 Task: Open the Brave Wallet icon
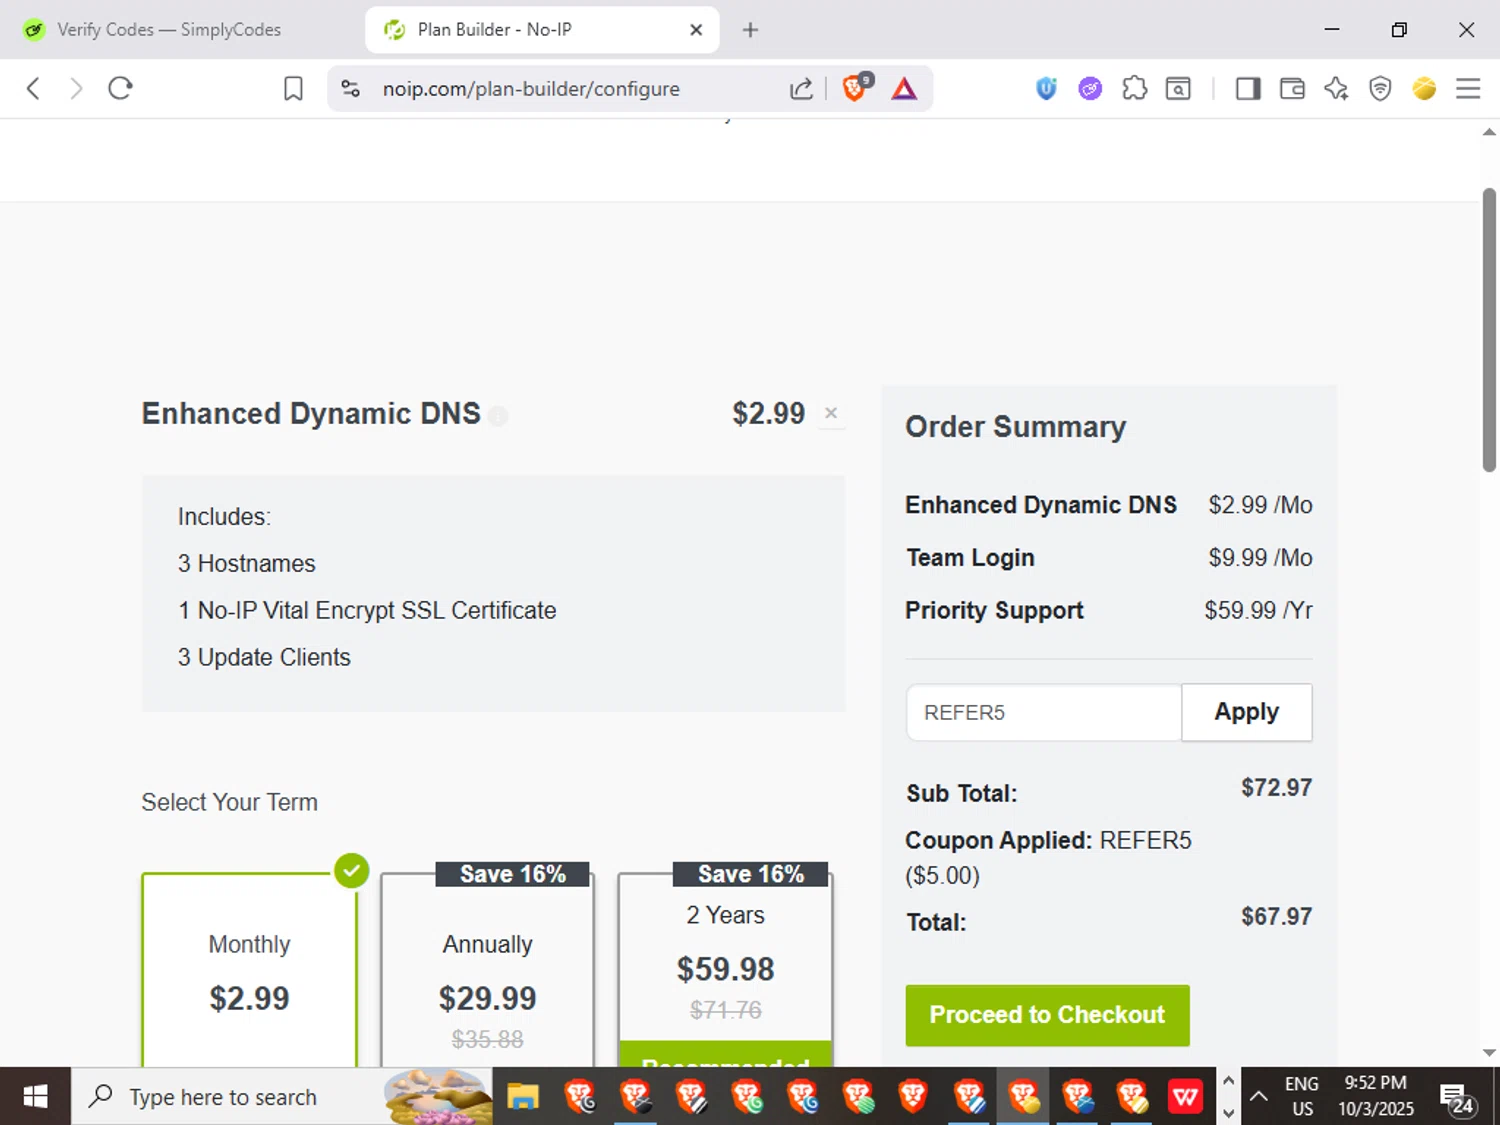click(1292, 89)
